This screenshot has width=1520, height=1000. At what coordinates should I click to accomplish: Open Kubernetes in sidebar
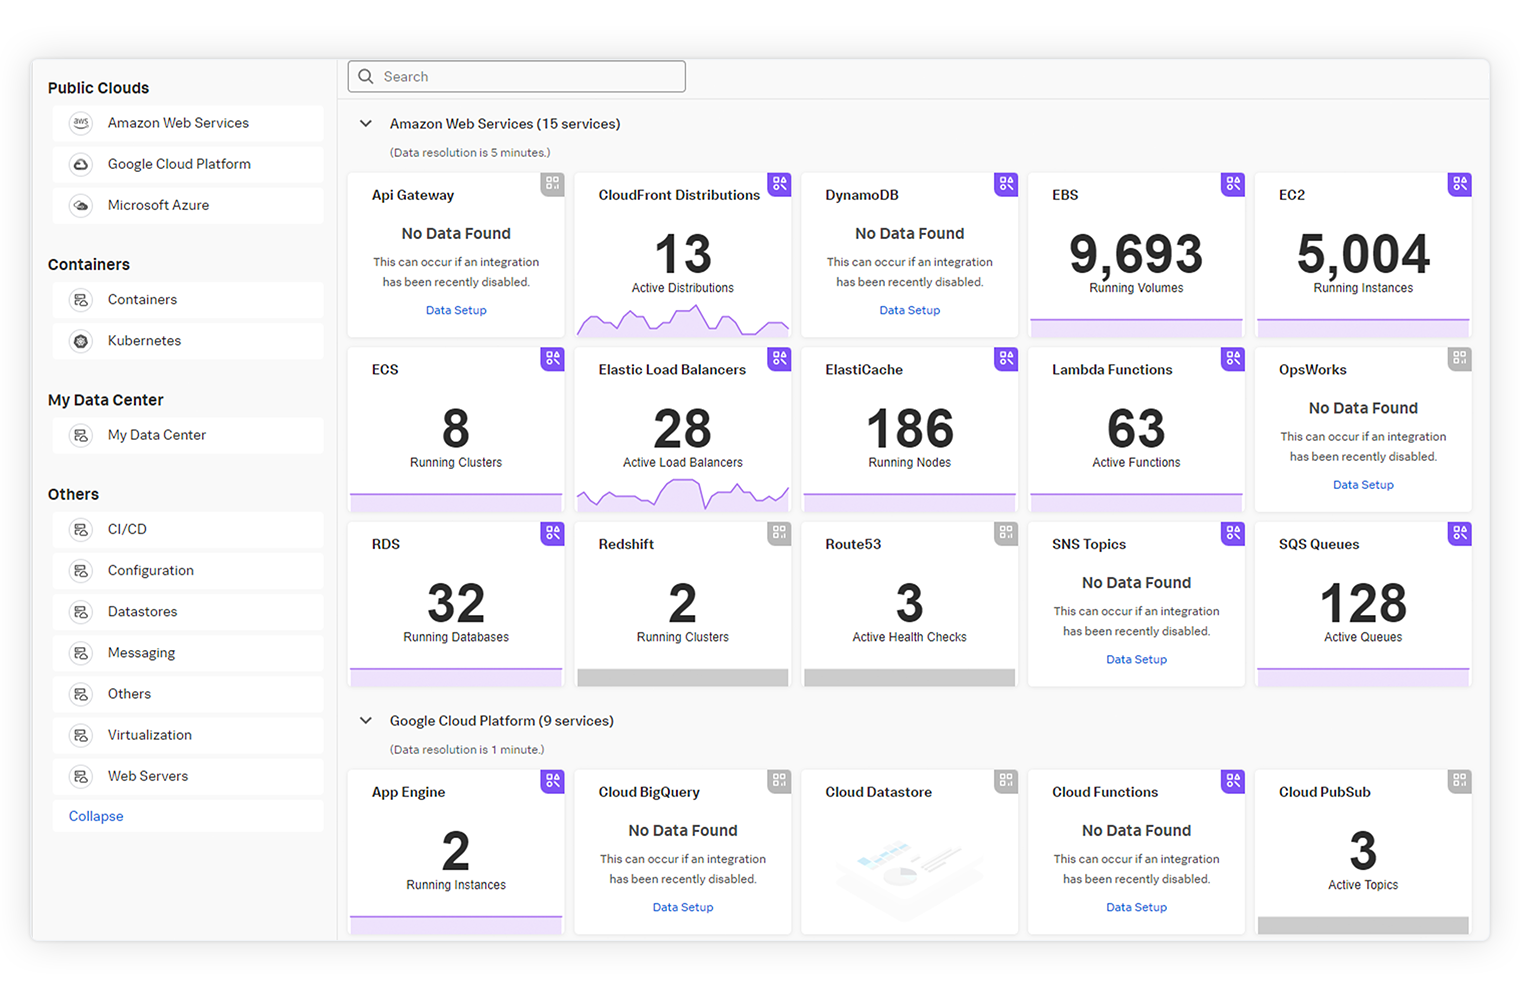point(188,341)
